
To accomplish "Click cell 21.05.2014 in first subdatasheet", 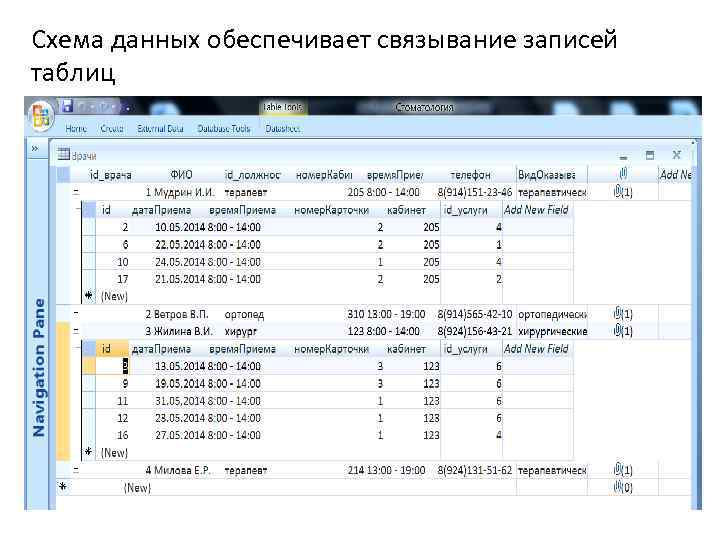I will click(x=180, y=279).
